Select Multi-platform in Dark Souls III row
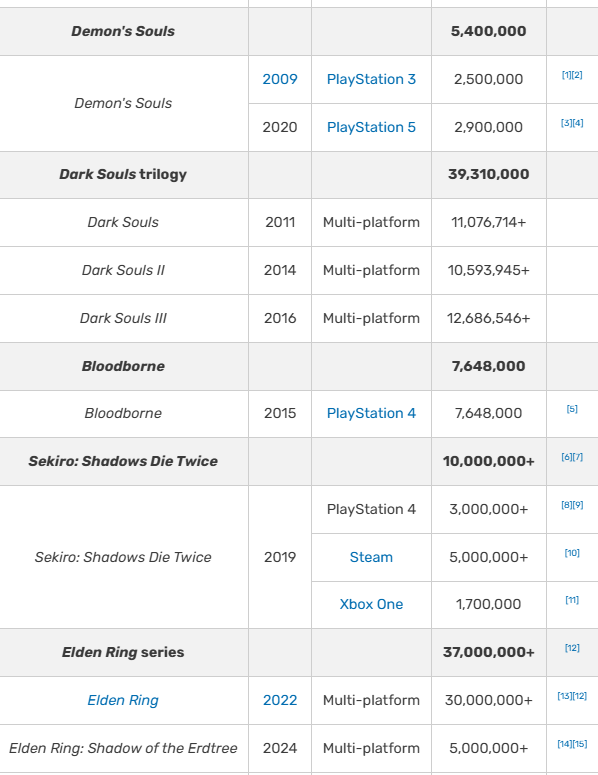 click(371, 318)
